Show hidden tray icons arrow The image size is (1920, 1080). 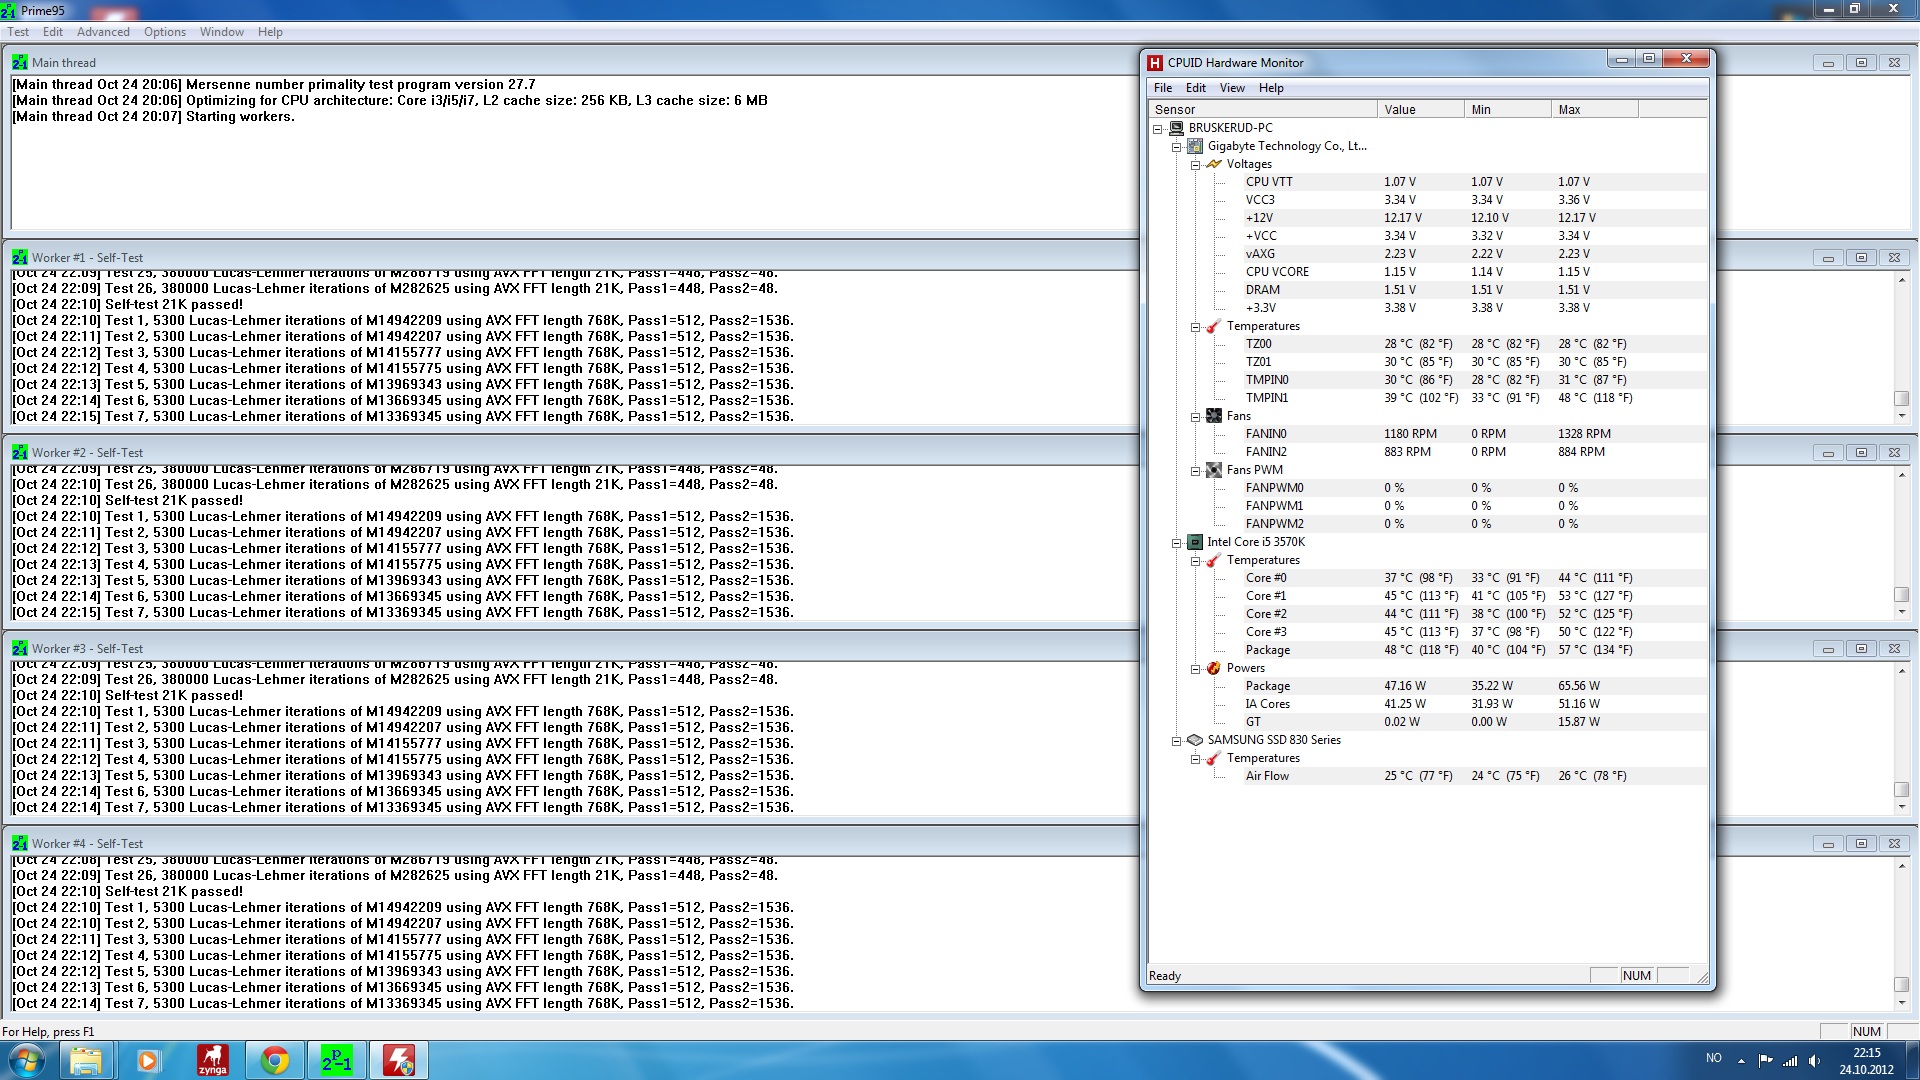click(1741, 1061)
